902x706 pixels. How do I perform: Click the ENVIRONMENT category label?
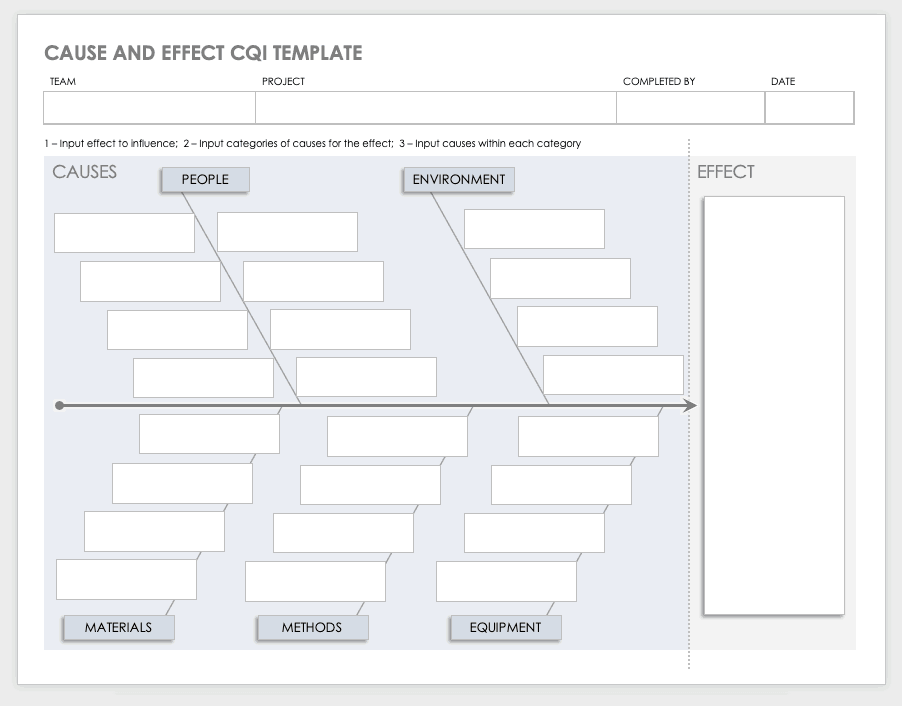(x=457, y=180)
